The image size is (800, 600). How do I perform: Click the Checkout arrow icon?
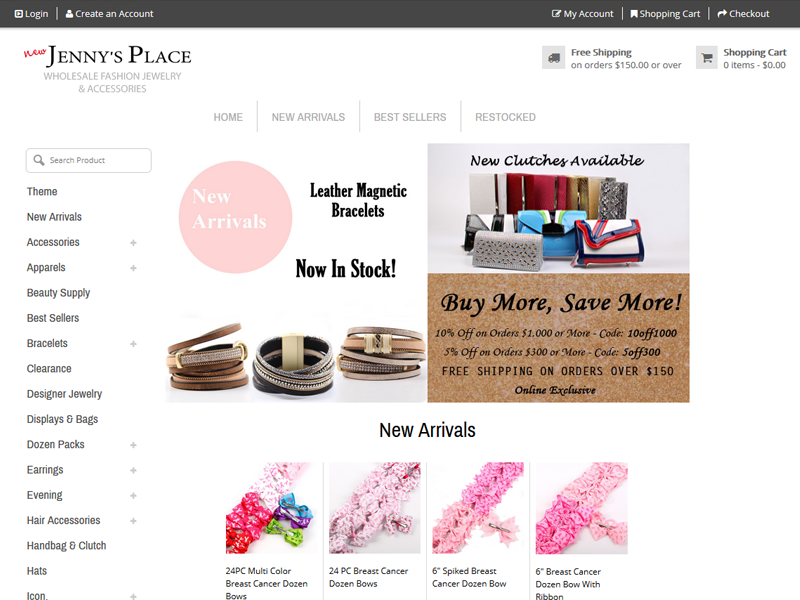(722, 14)
